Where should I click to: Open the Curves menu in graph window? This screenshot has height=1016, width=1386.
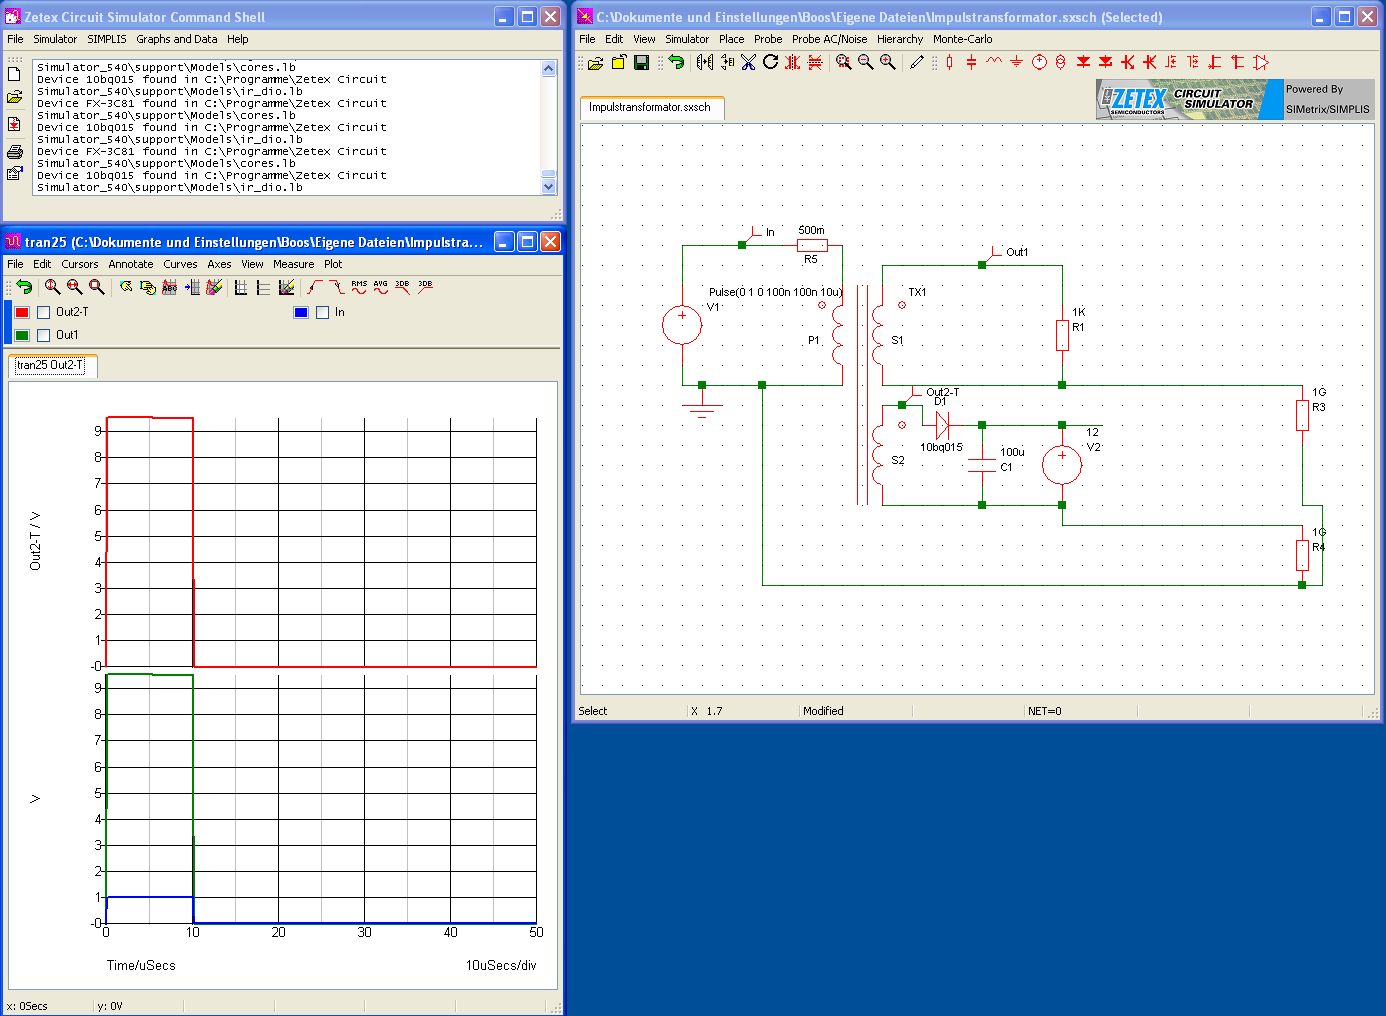[180, 264]
